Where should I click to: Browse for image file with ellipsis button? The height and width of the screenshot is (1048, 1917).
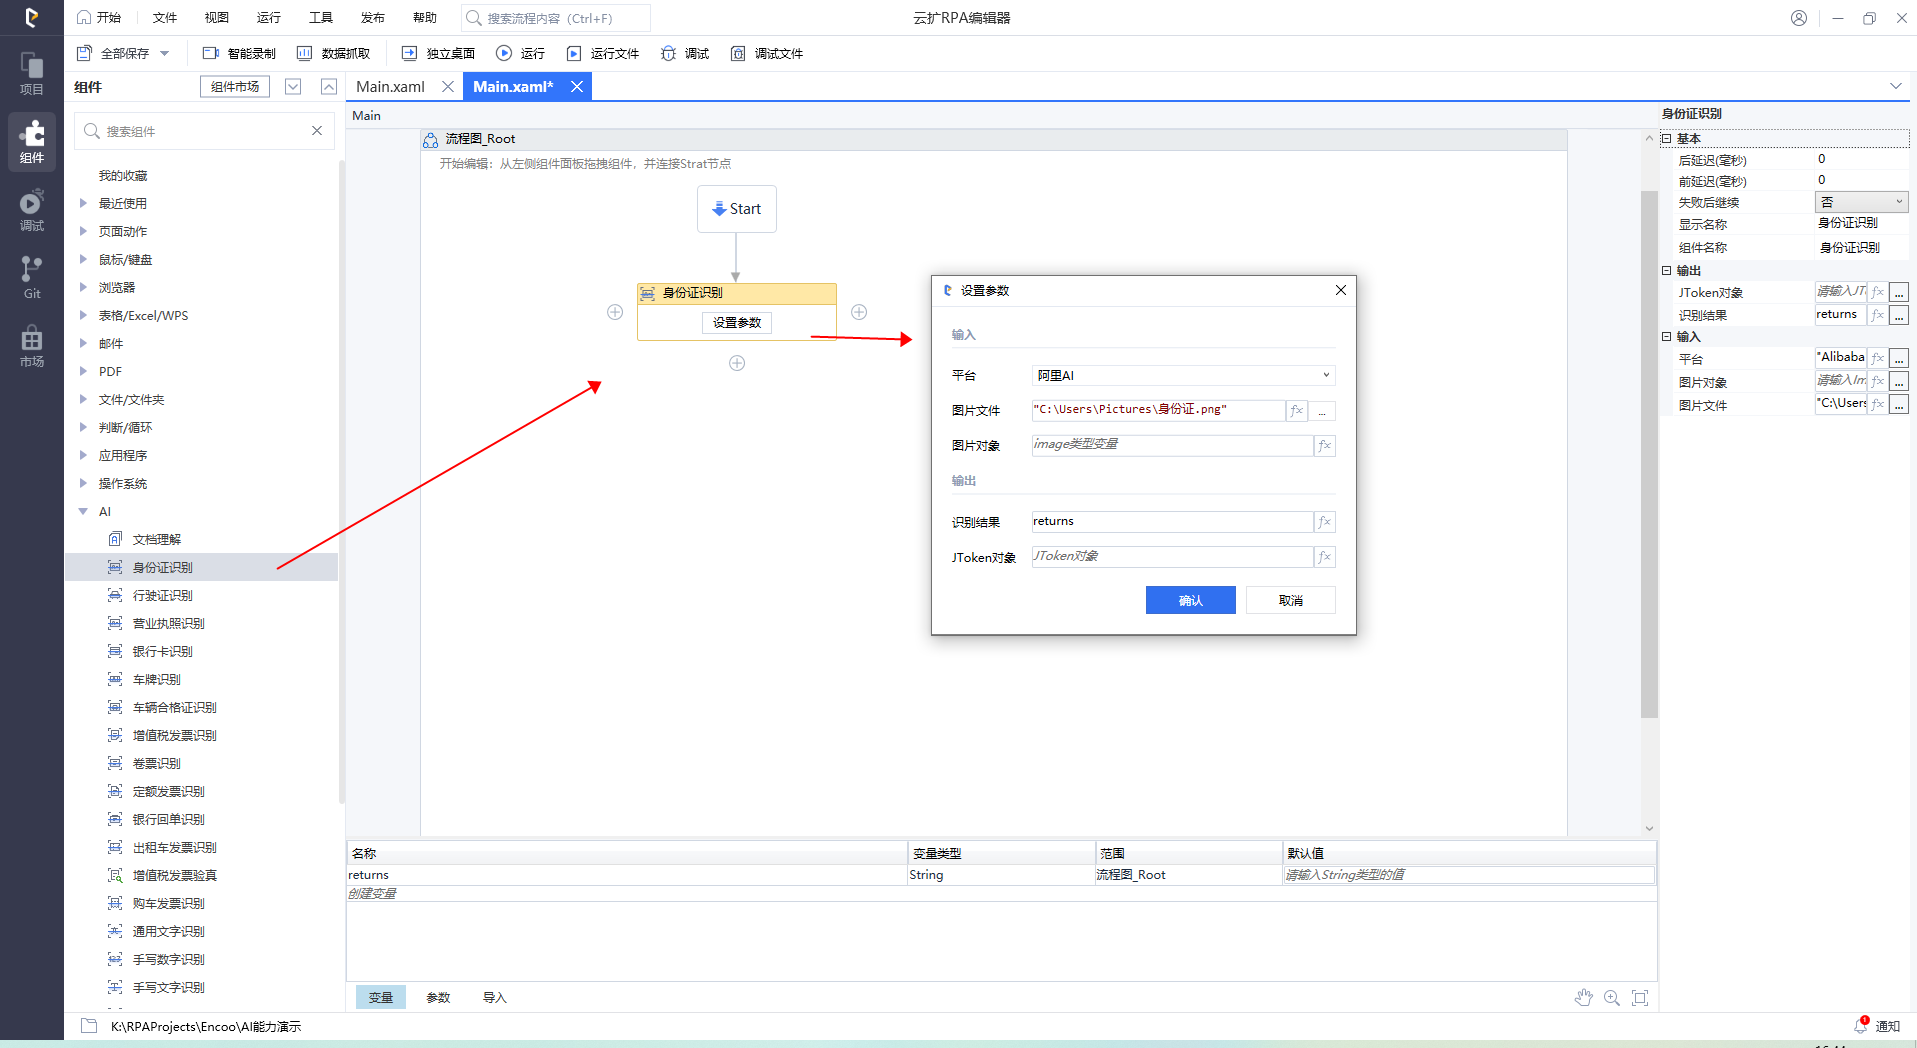click(x=1322, y=410)
